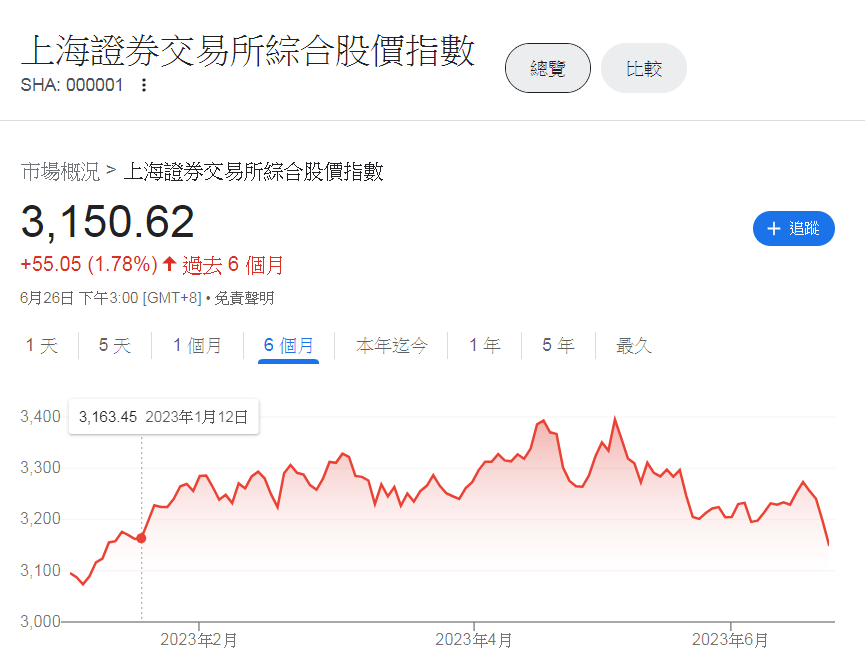Viewport: 865px width, 667px height.
Task: Click the 過去 6 個月 label
Action: pyautogui.click(x=232, y=265)
